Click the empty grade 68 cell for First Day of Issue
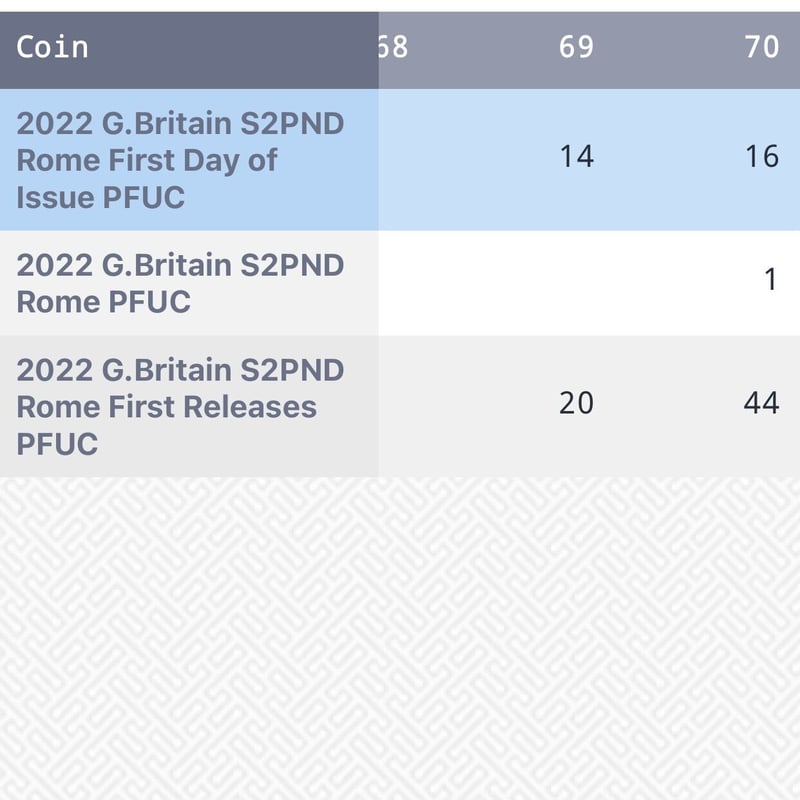 (x=420, y=156)
